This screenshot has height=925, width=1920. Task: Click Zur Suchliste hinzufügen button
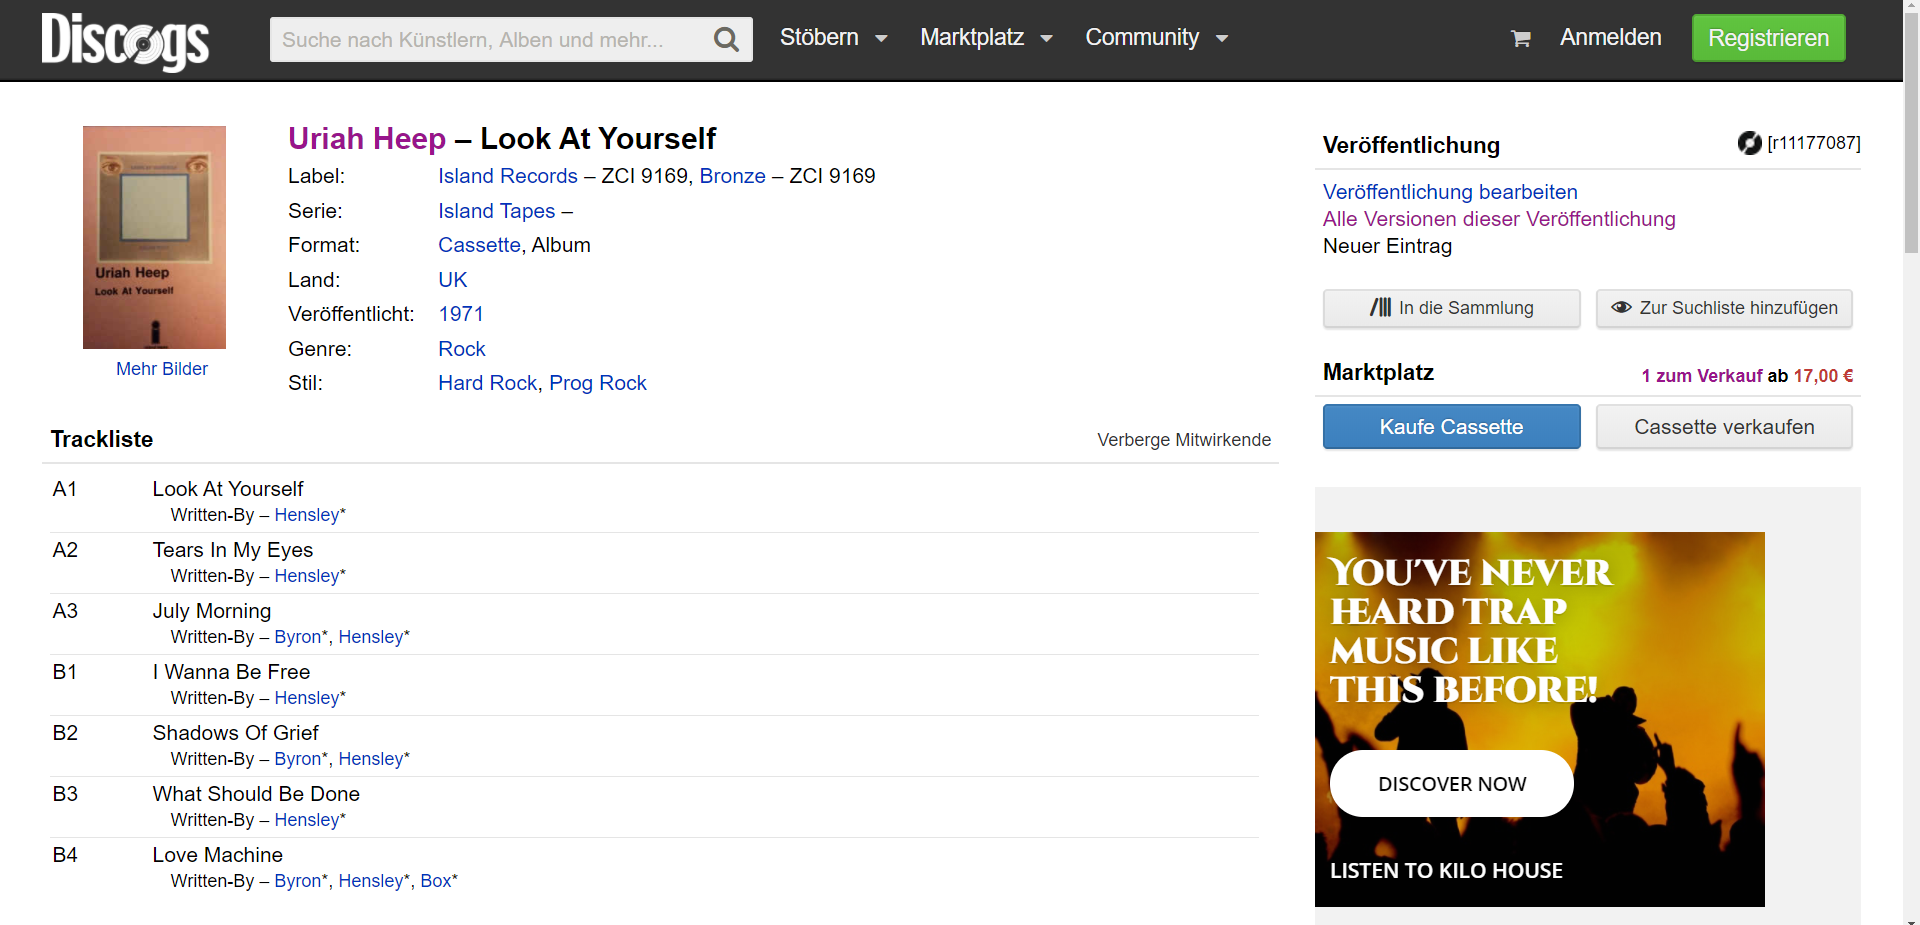(x=1724, y=308)
